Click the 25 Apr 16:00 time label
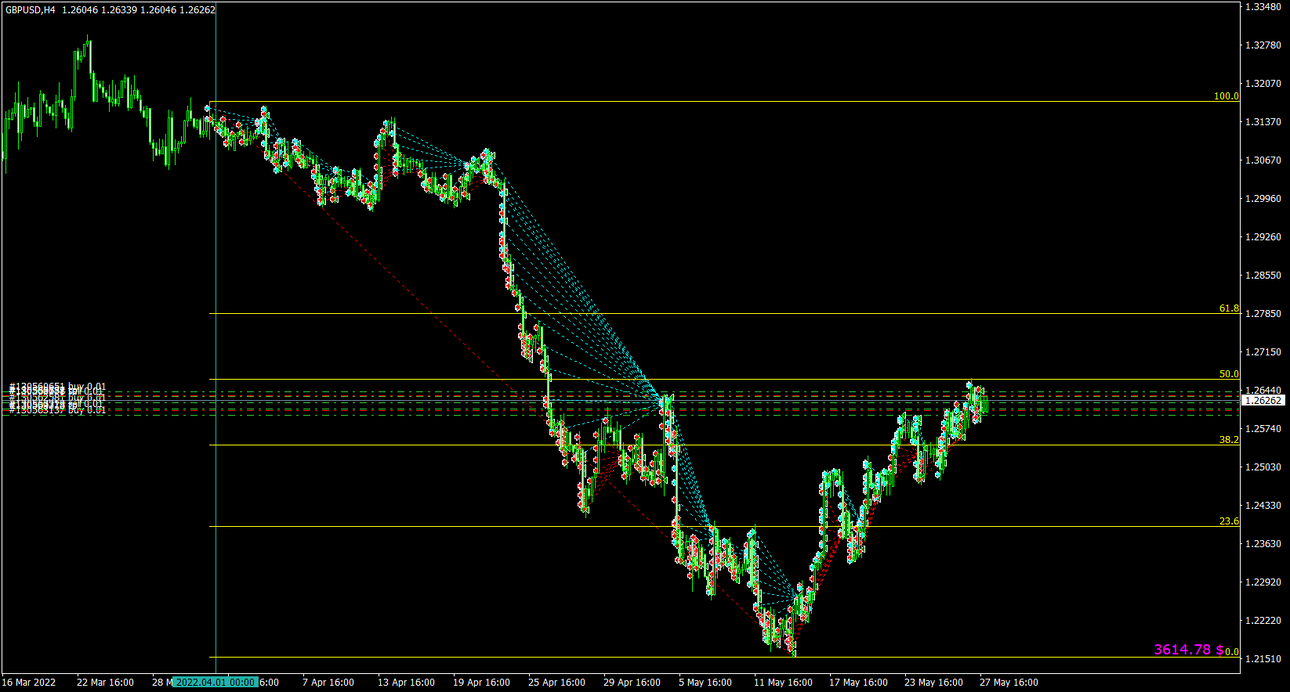This screenshot has height=692, width=1290. coord(557,682)
